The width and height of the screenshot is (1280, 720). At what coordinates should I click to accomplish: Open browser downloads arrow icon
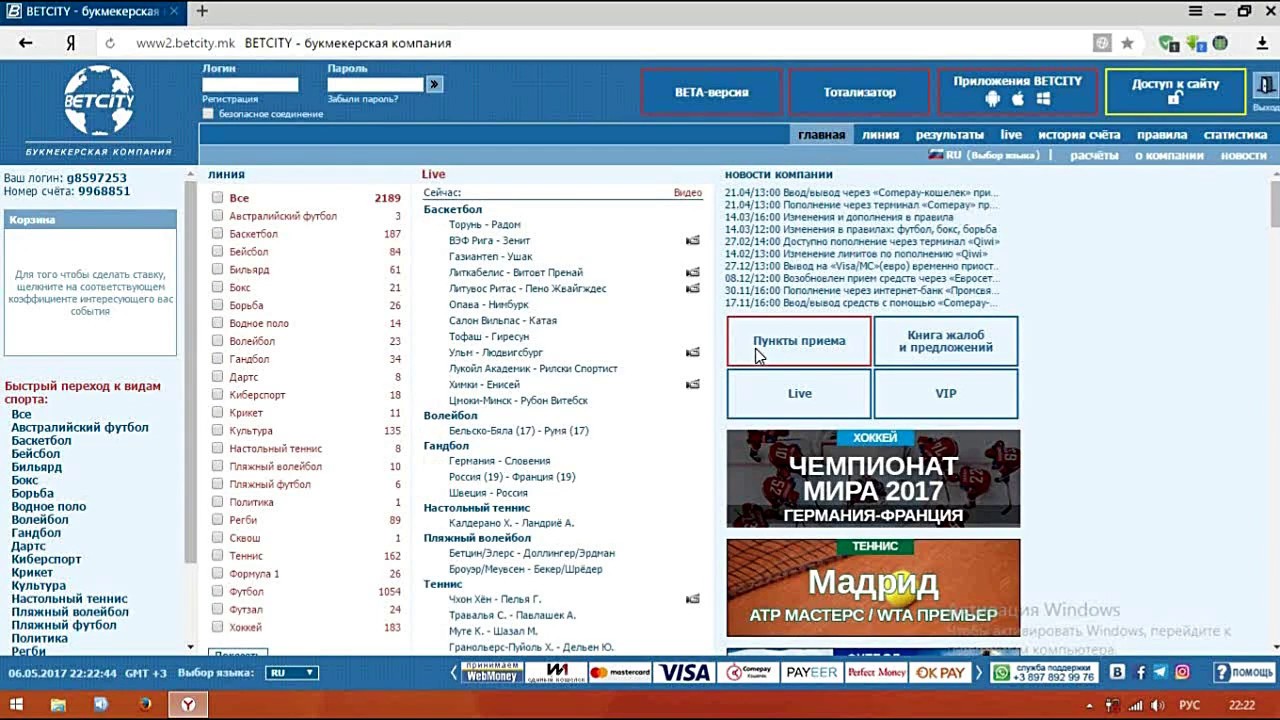[1262, 43]
